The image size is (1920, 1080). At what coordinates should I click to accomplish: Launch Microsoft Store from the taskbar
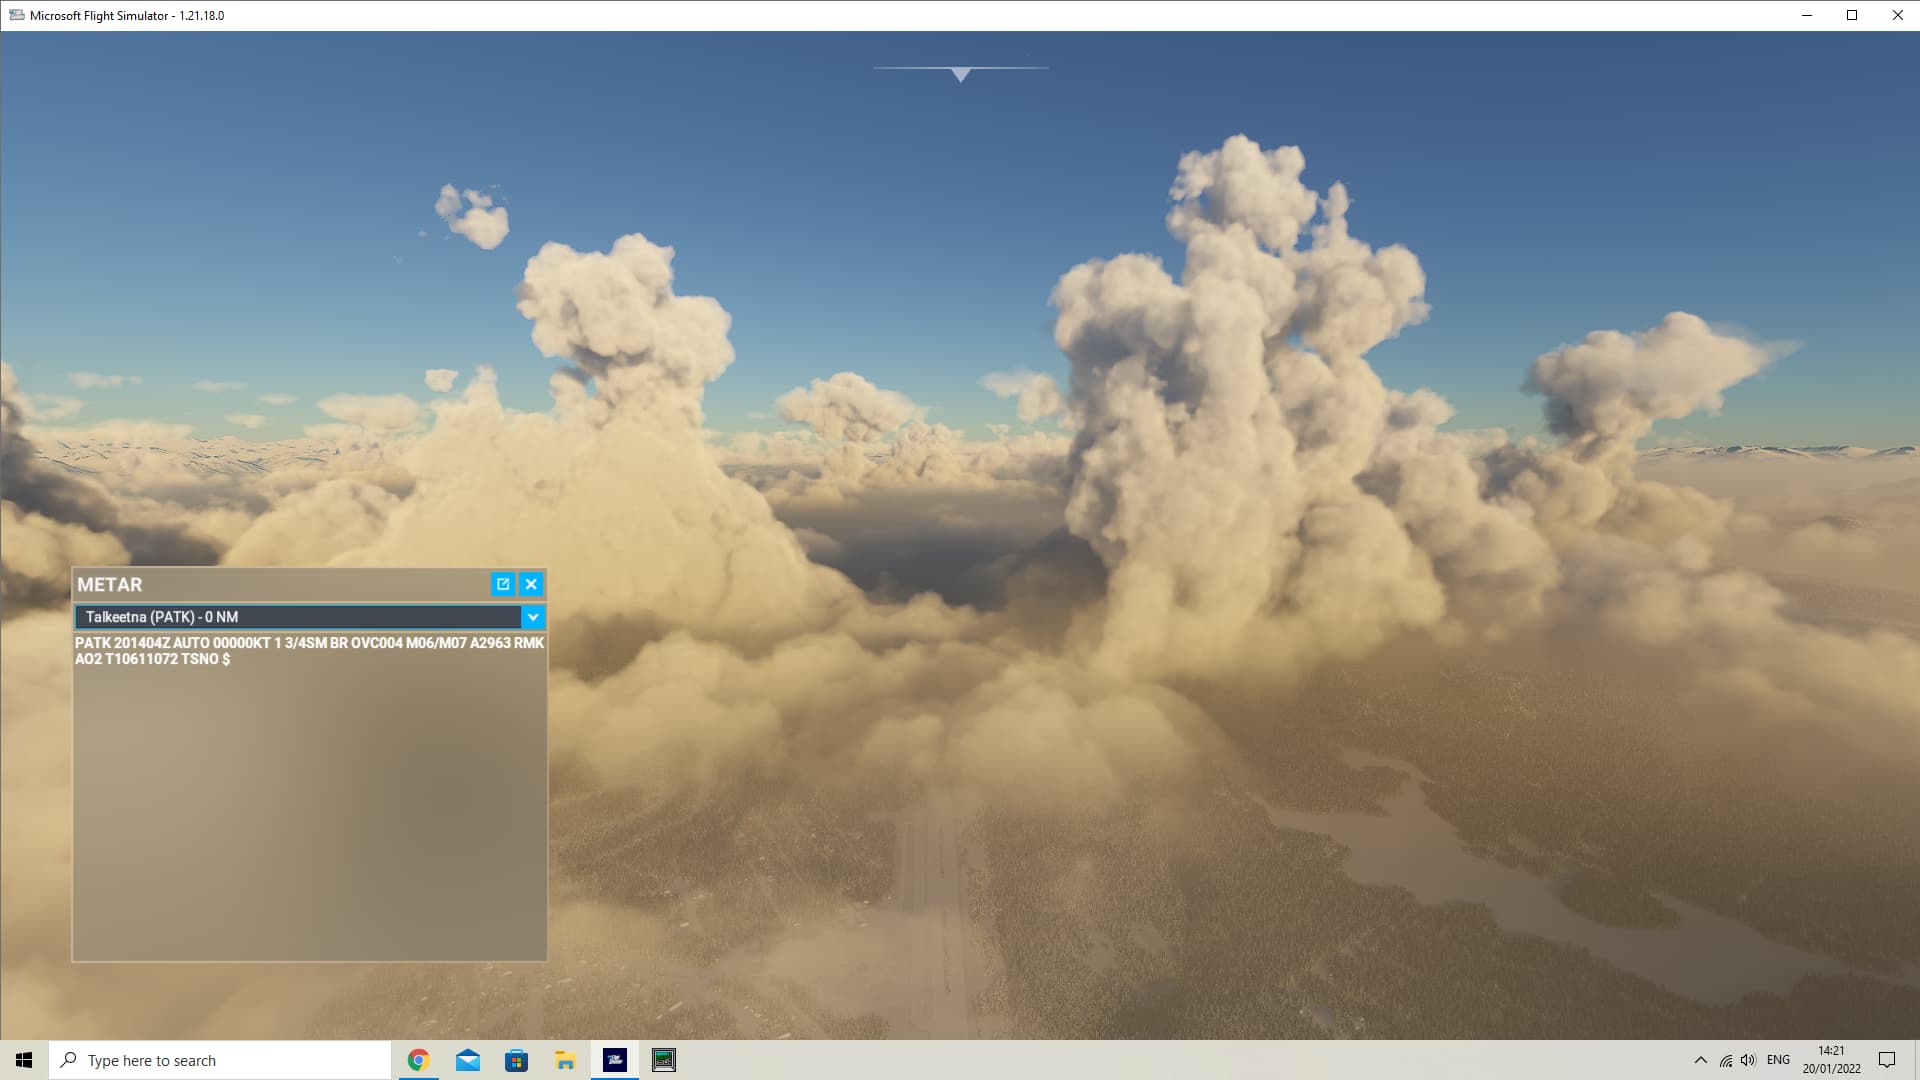[x=516, y=1060]
